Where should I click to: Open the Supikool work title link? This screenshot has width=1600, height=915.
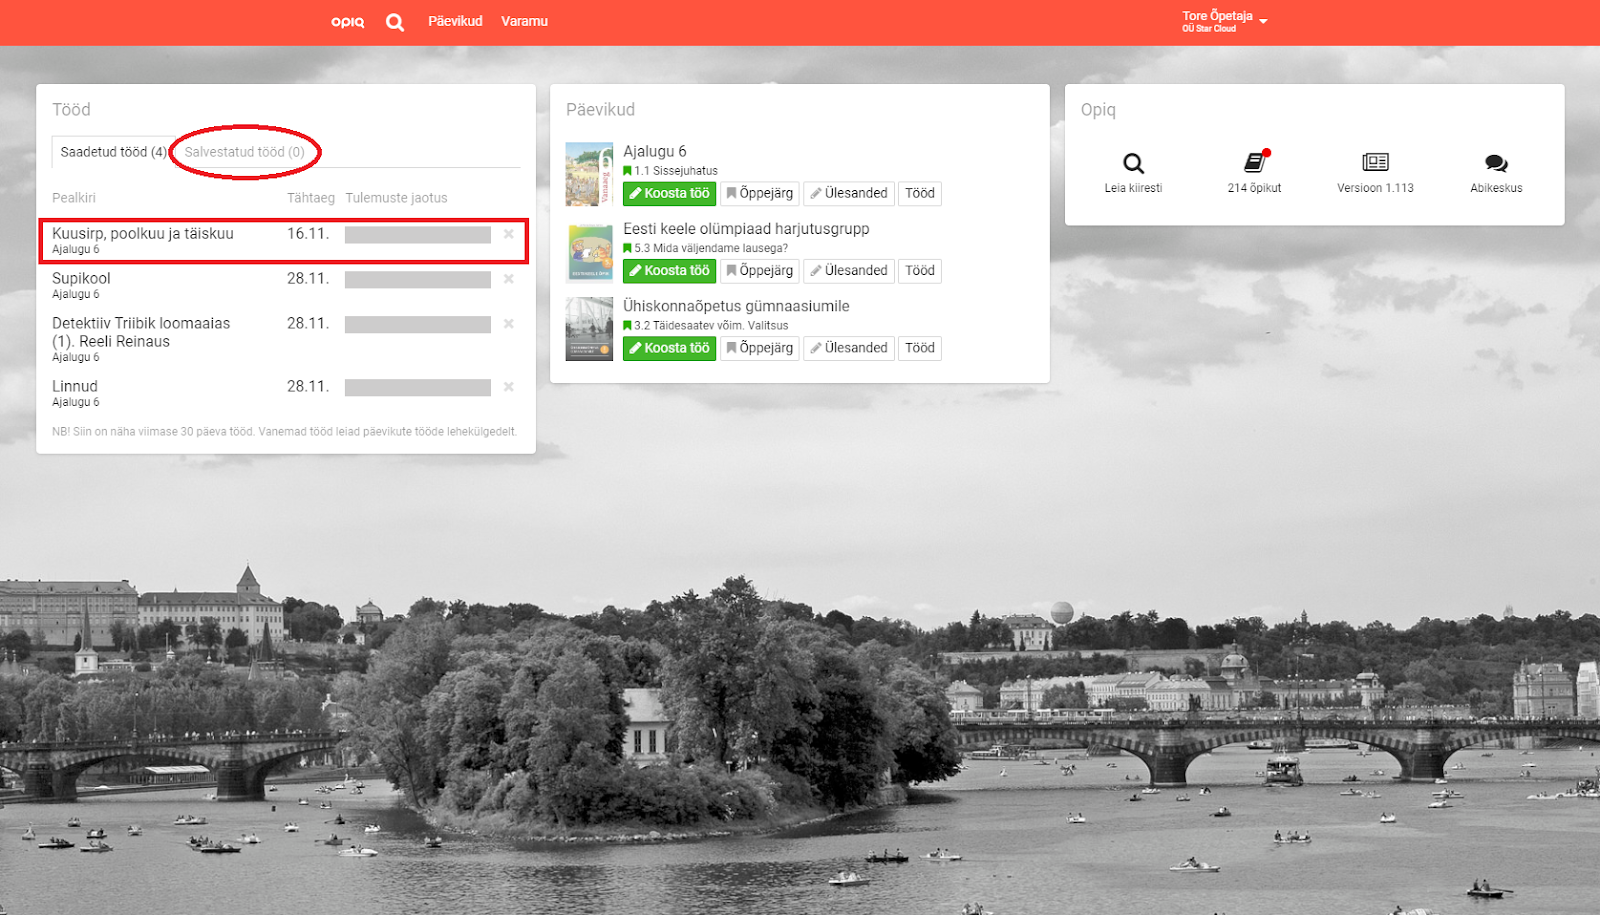tap(81, 279)
